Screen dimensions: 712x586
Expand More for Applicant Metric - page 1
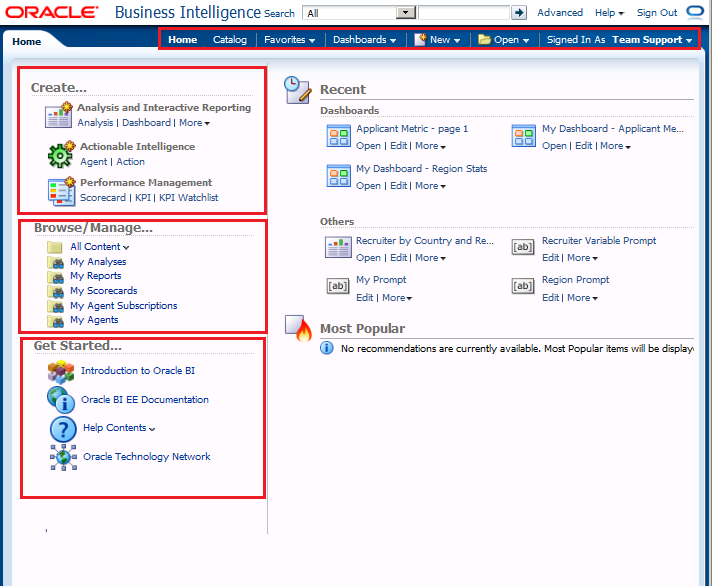pyautogui.click(x=430, y=146)
